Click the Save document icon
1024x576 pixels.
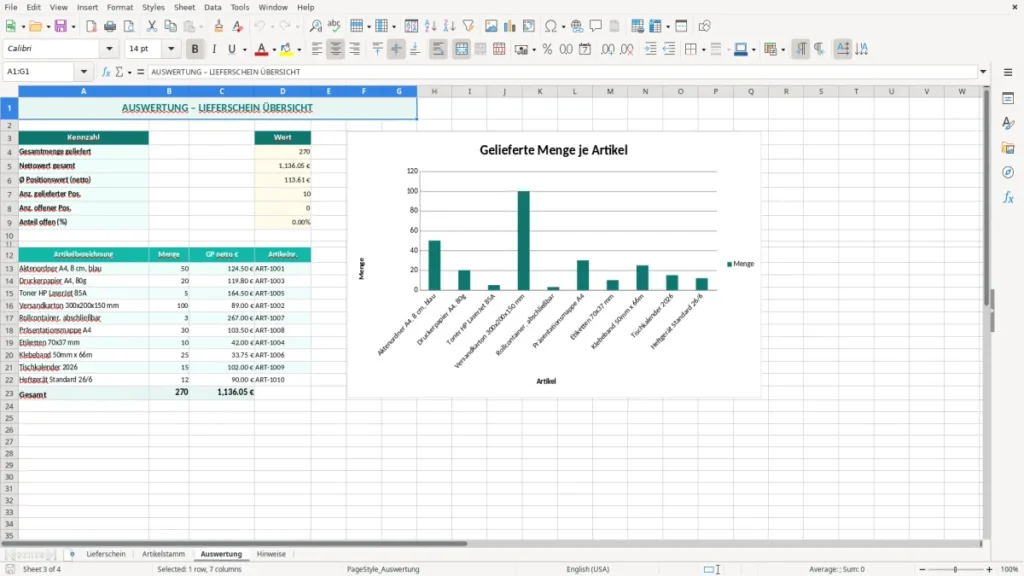point(61,26)
